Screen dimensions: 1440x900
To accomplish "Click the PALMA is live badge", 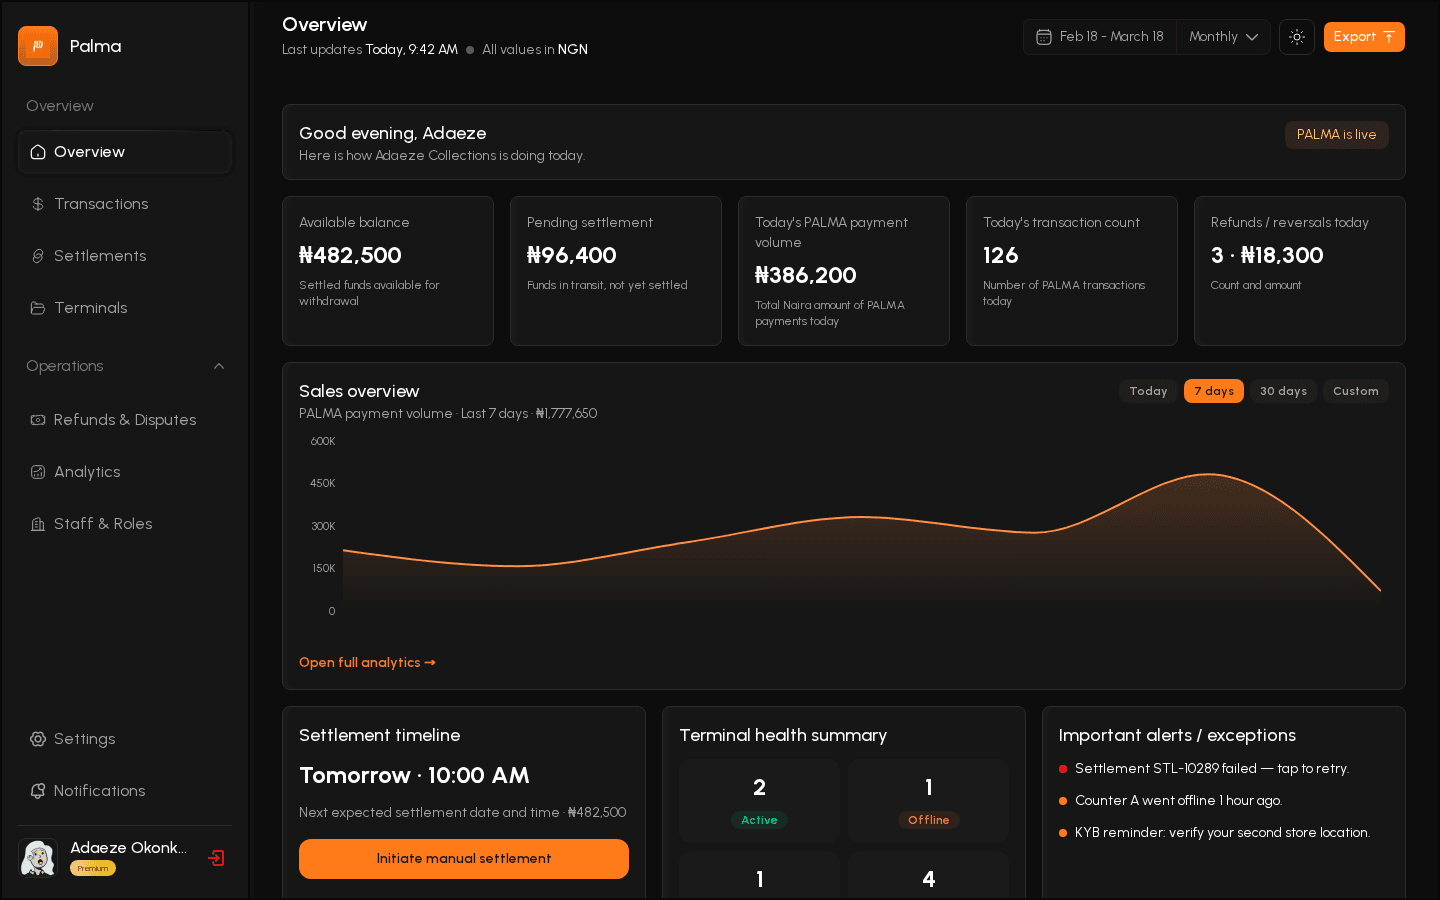I will pos(1336,135).
